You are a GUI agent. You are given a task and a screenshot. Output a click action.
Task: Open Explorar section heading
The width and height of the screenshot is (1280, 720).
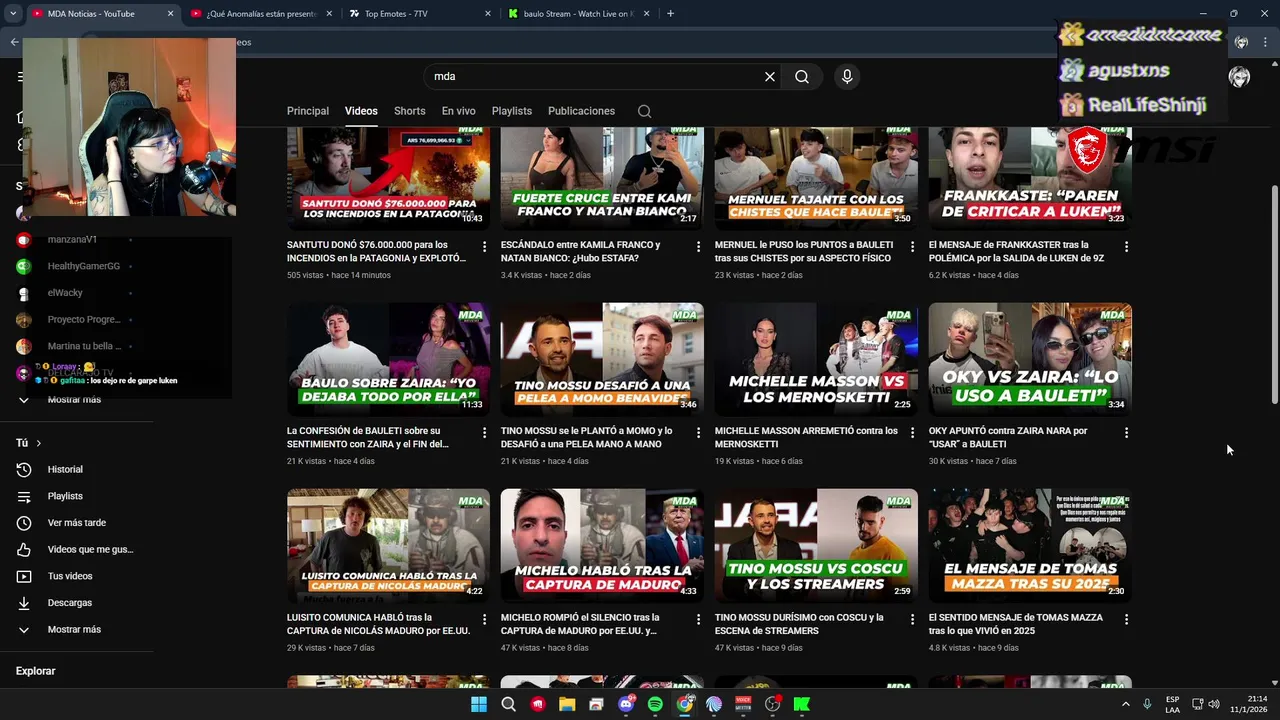[x=35, y=671]
